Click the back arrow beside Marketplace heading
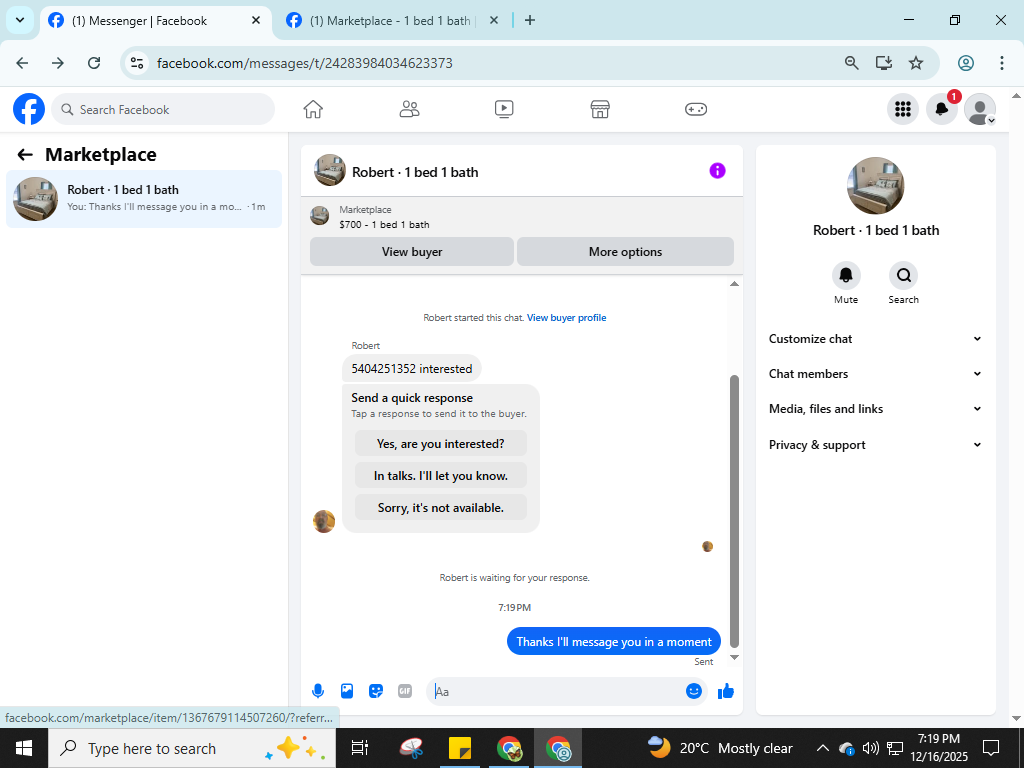 (25, 155)
